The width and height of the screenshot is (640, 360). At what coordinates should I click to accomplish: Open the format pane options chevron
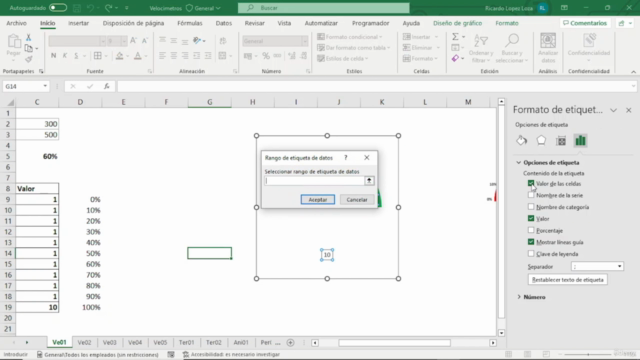pos(613,110)
